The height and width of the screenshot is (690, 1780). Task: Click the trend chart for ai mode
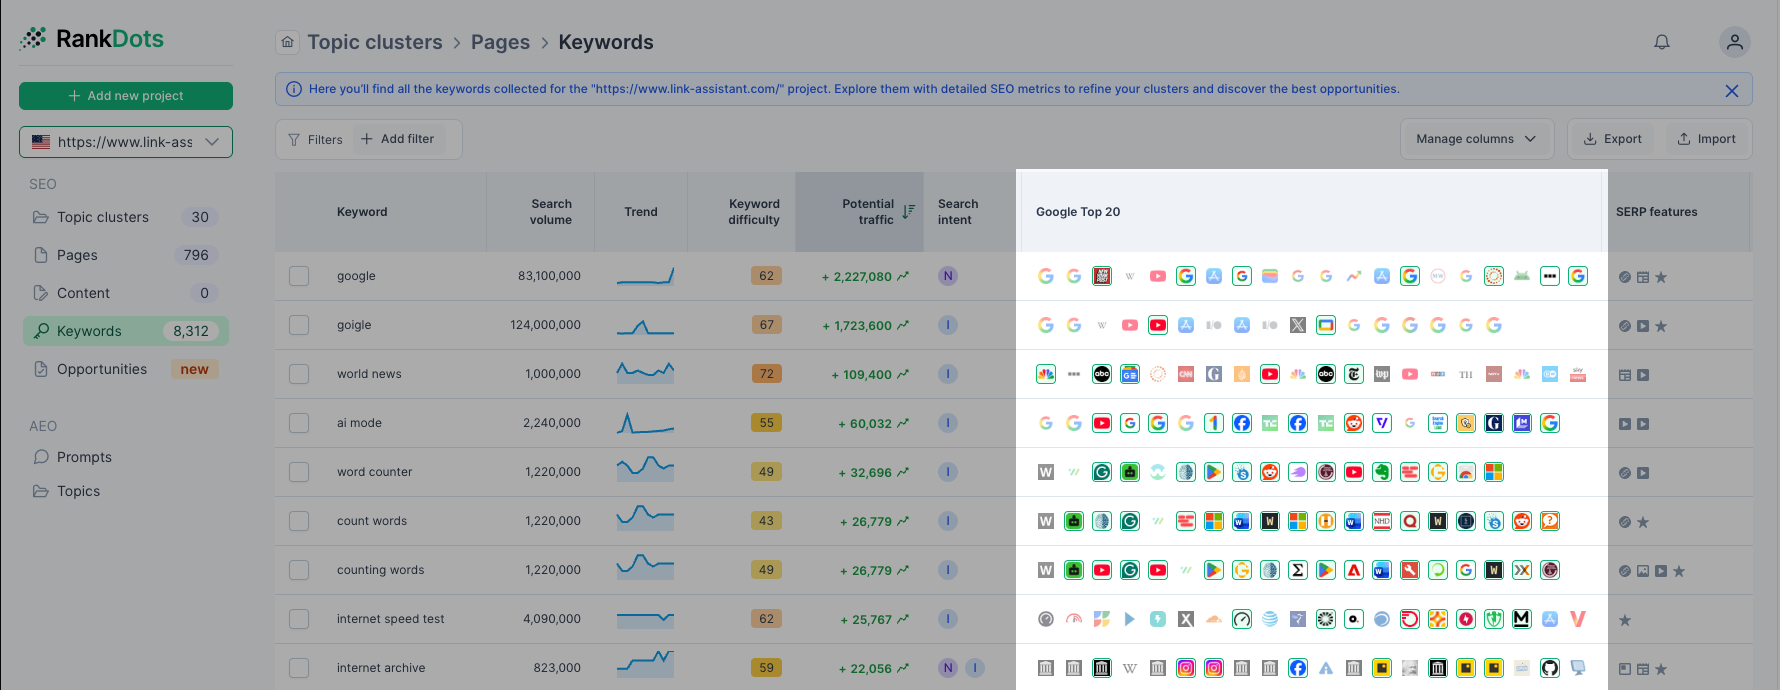645,423
